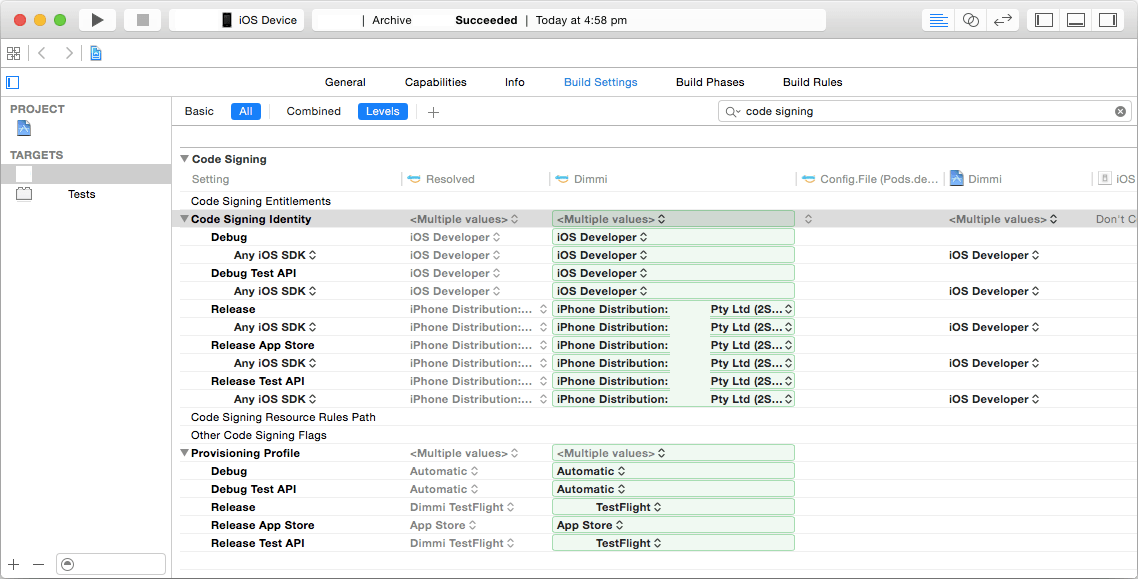The height and width of the screenshot is (579, 1138).
Task: Open highlighted Release iPhone Distribution identity dropdown
Action: point(673,309)
